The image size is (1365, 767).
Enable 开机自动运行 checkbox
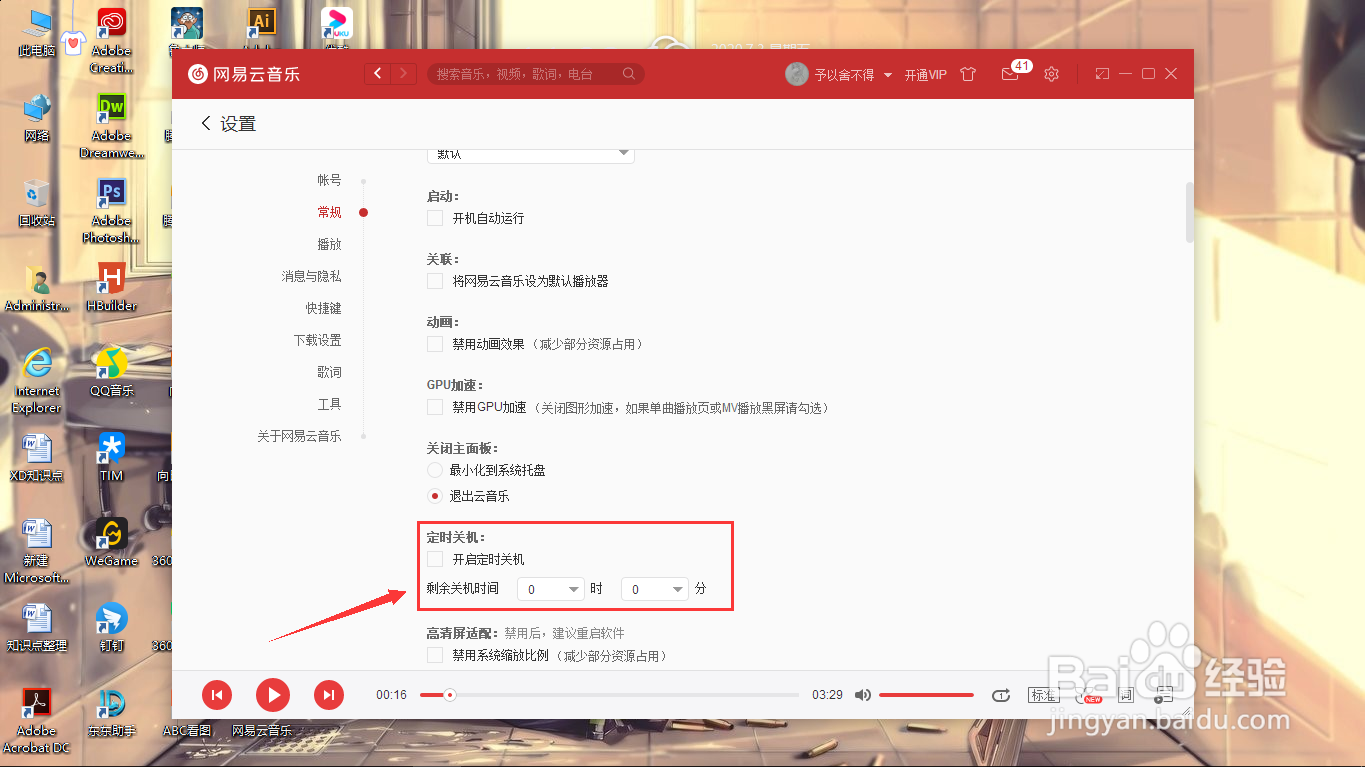(x=435, y=218)
